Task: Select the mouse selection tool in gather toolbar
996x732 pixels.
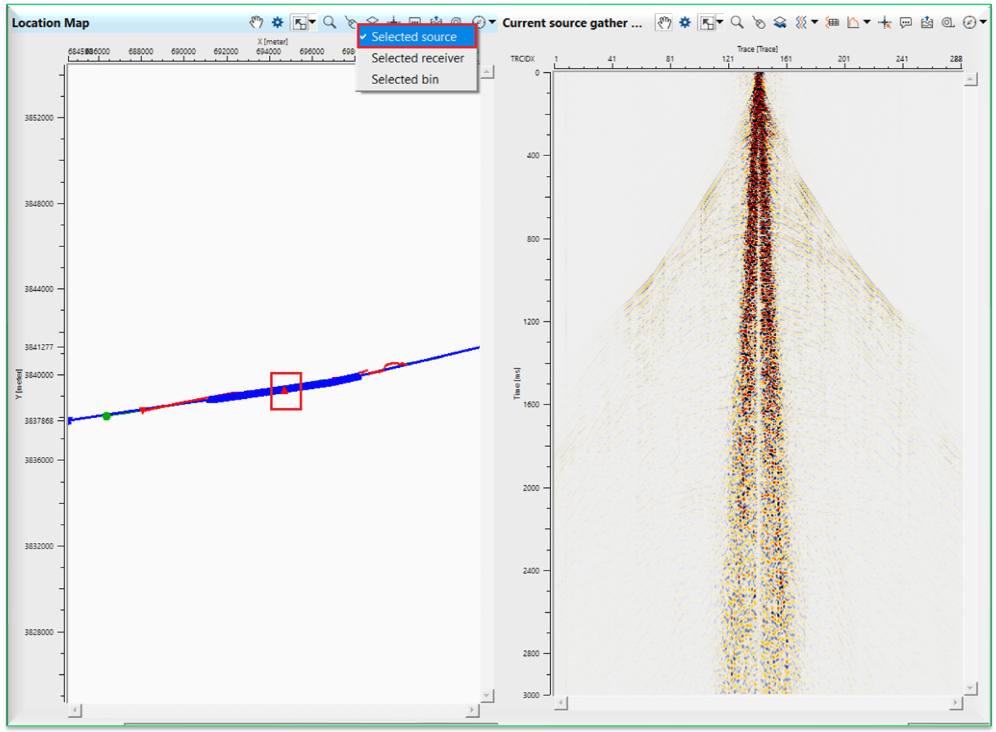Action: pos(760,22)
